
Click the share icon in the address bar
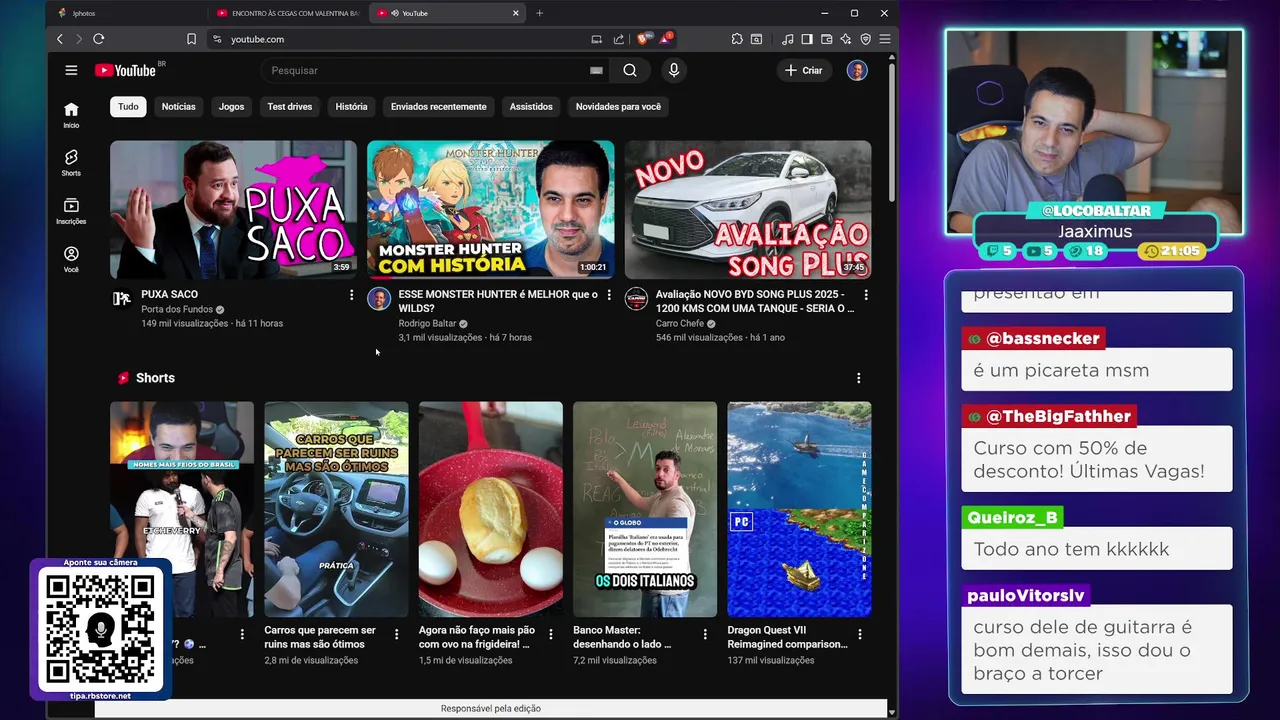(618, 39)
